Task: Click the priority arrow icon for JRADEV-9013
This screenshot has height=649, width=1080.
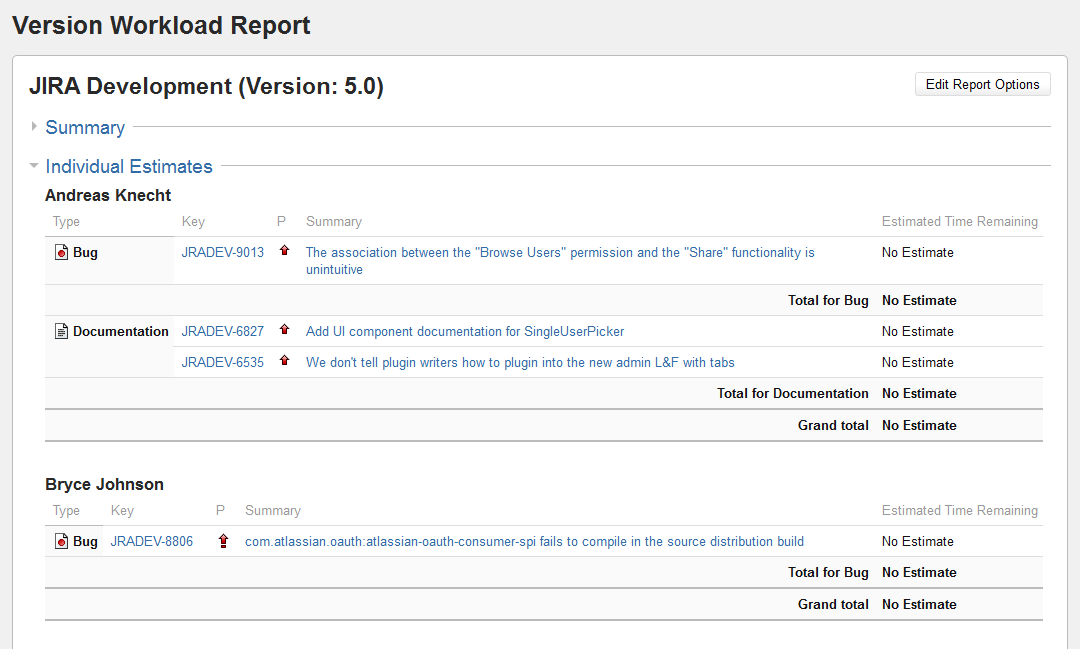Action: pos(284,252)
